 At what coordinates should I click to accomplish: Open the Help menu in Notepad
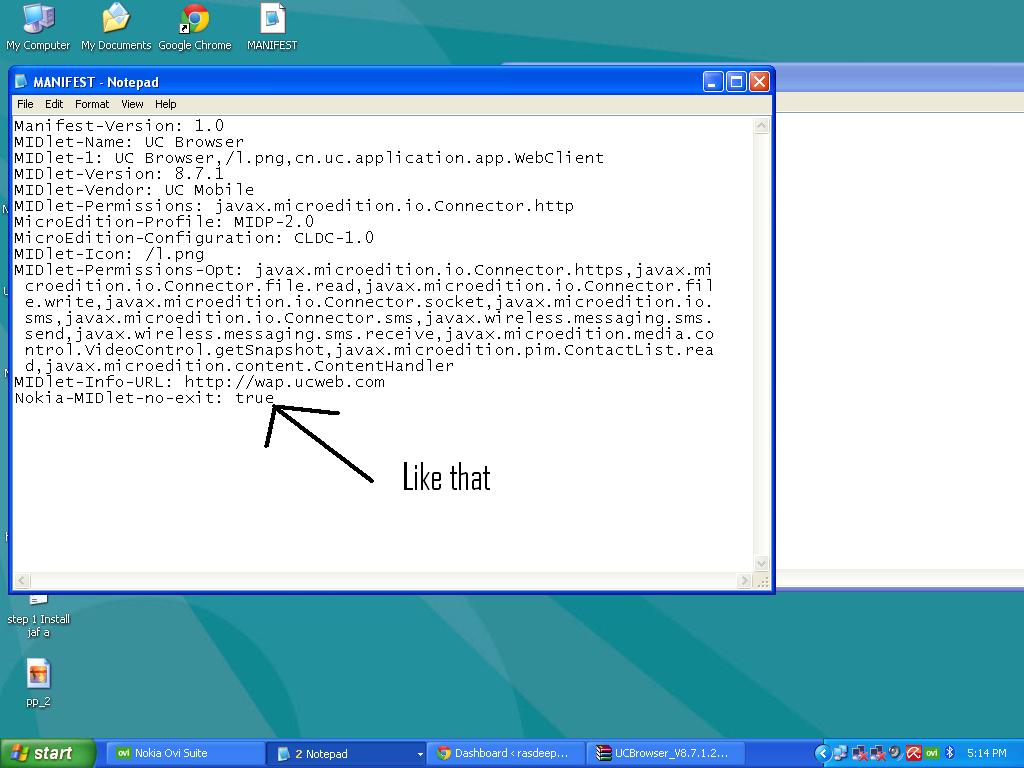(x=165, y=104)
